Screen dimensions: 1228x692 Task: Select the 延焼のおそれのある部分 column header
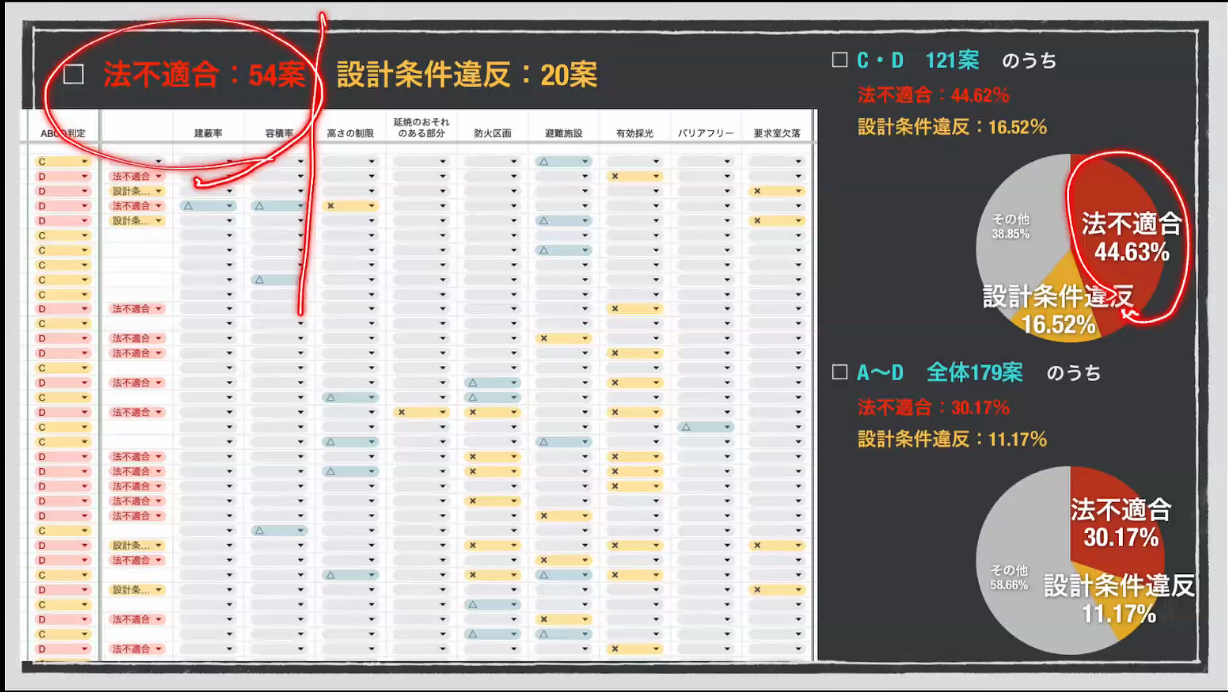(421, 127)
